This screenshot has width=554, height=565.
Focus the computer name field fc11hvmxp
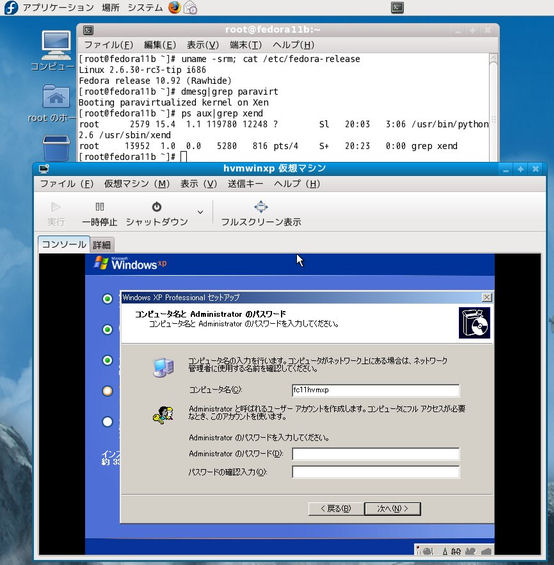click(375, 390)
